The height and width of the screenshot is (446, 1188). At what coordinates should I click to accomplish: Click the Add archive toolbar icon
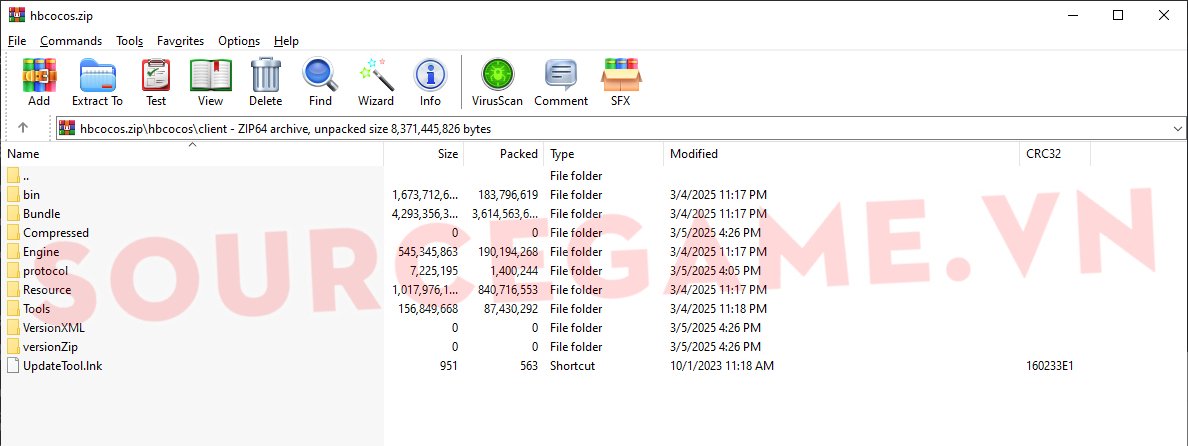coord(39,81)
